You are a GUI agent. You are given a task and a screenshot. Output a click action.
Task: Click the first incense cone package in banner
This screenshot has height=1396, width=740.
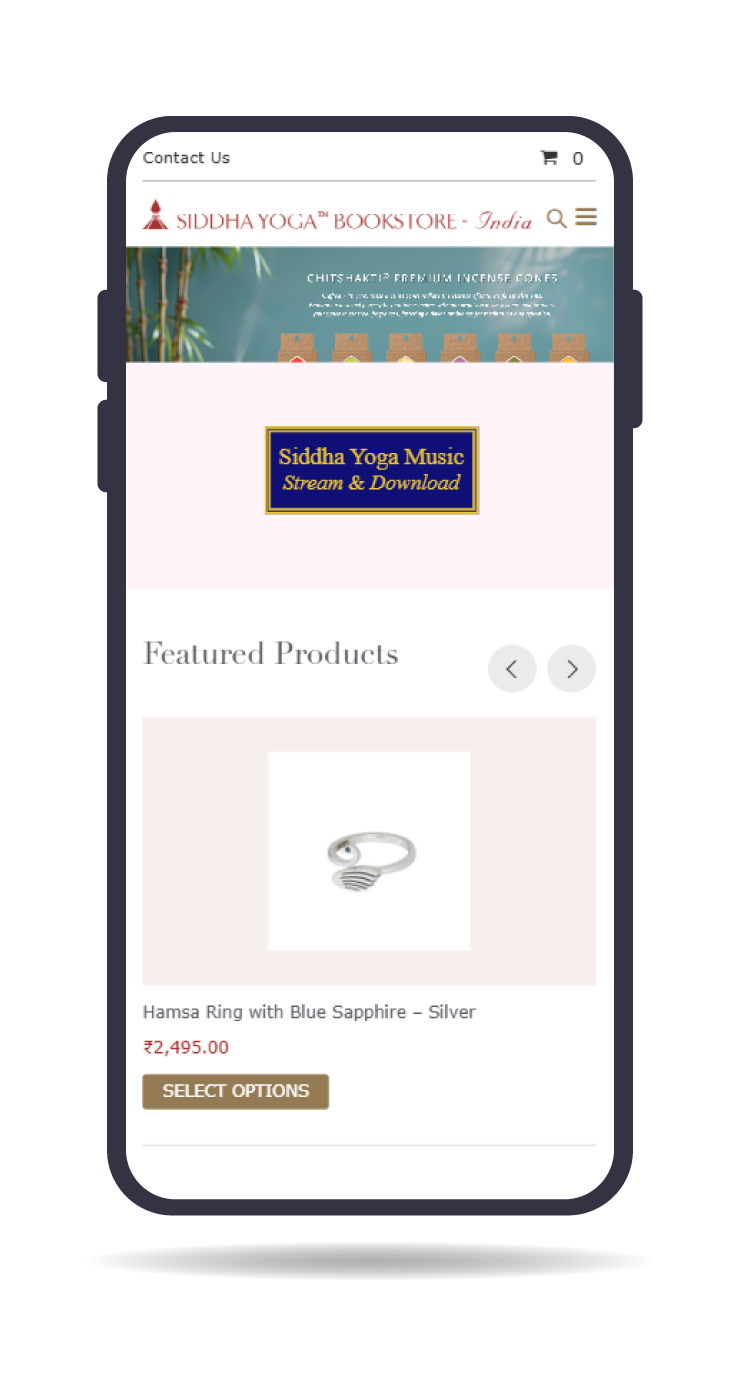pos(297,348)
